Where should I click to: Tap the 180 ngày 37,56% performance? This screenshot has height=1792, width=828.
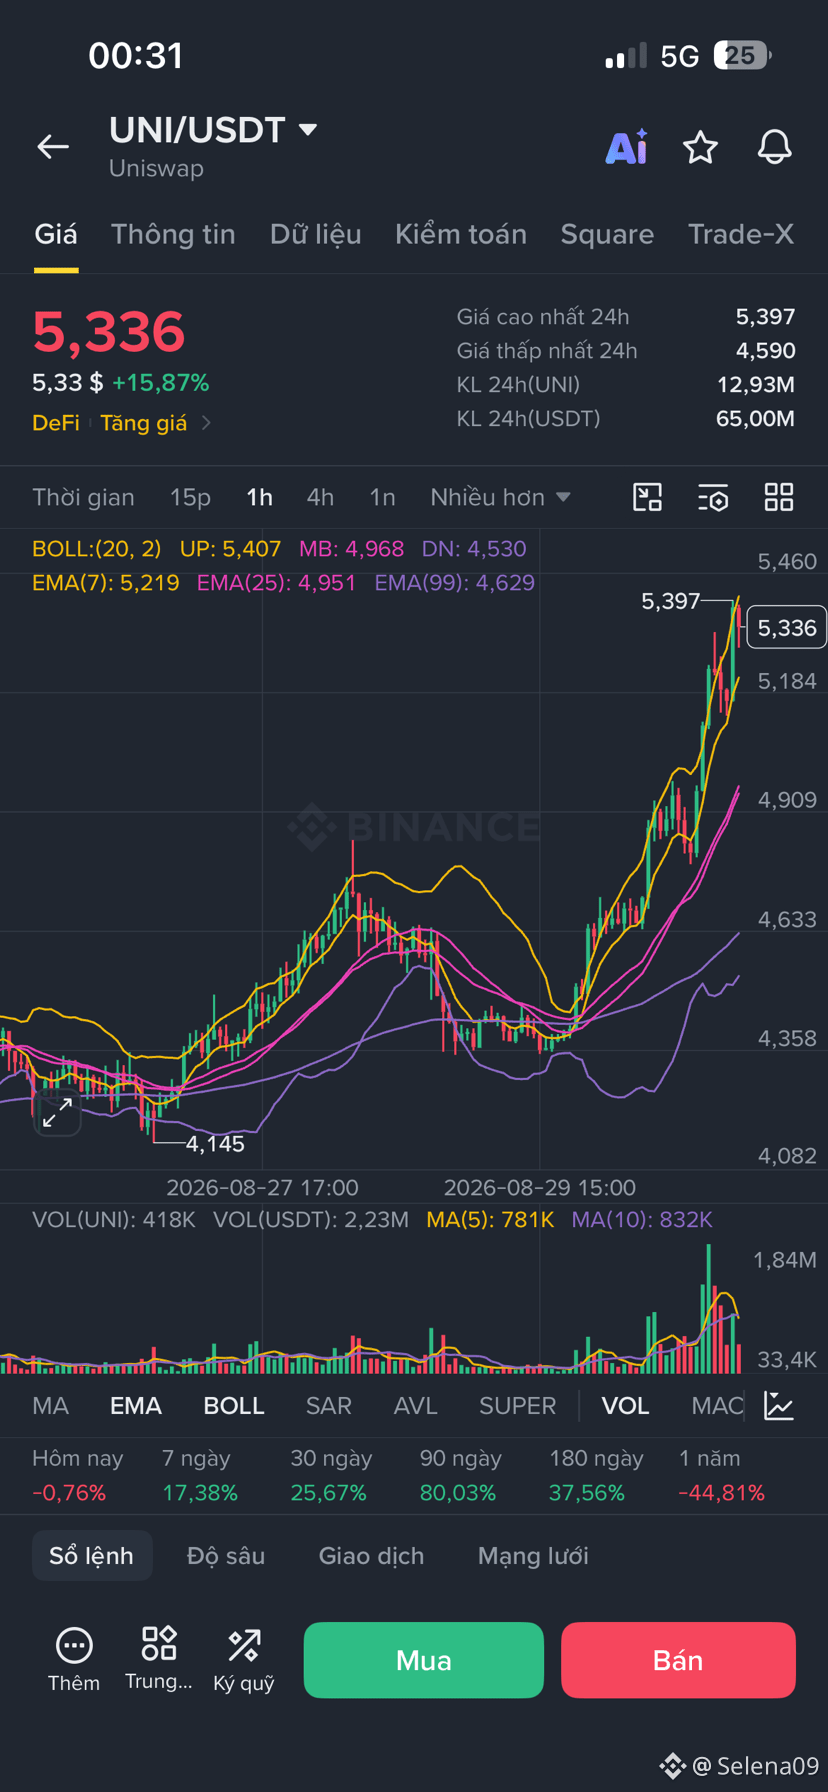596,1475
